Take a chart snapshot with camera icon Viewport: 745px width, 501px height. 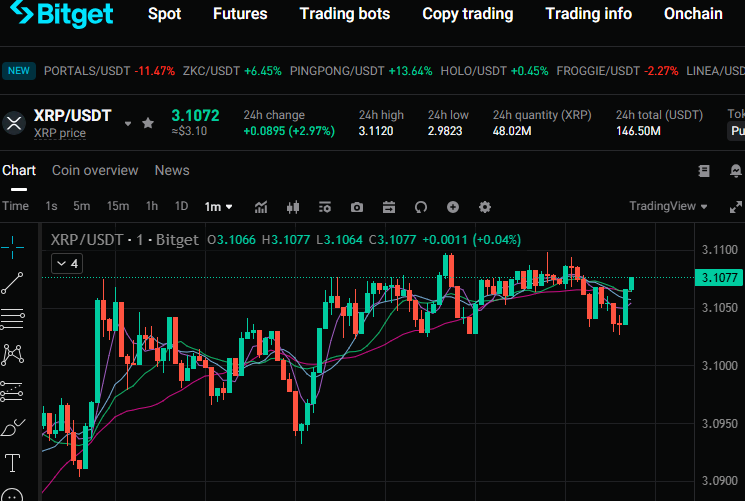[x=357, y=207]
